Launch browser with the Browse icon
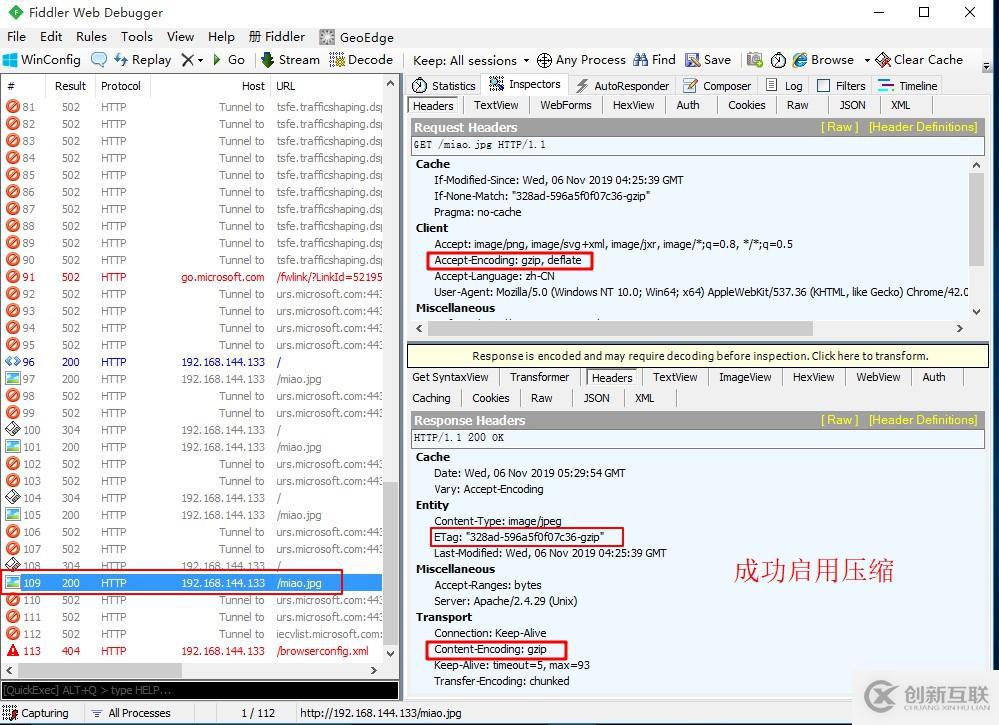The height and width of the screenshot is (725, 999). [x=822, y=59]
